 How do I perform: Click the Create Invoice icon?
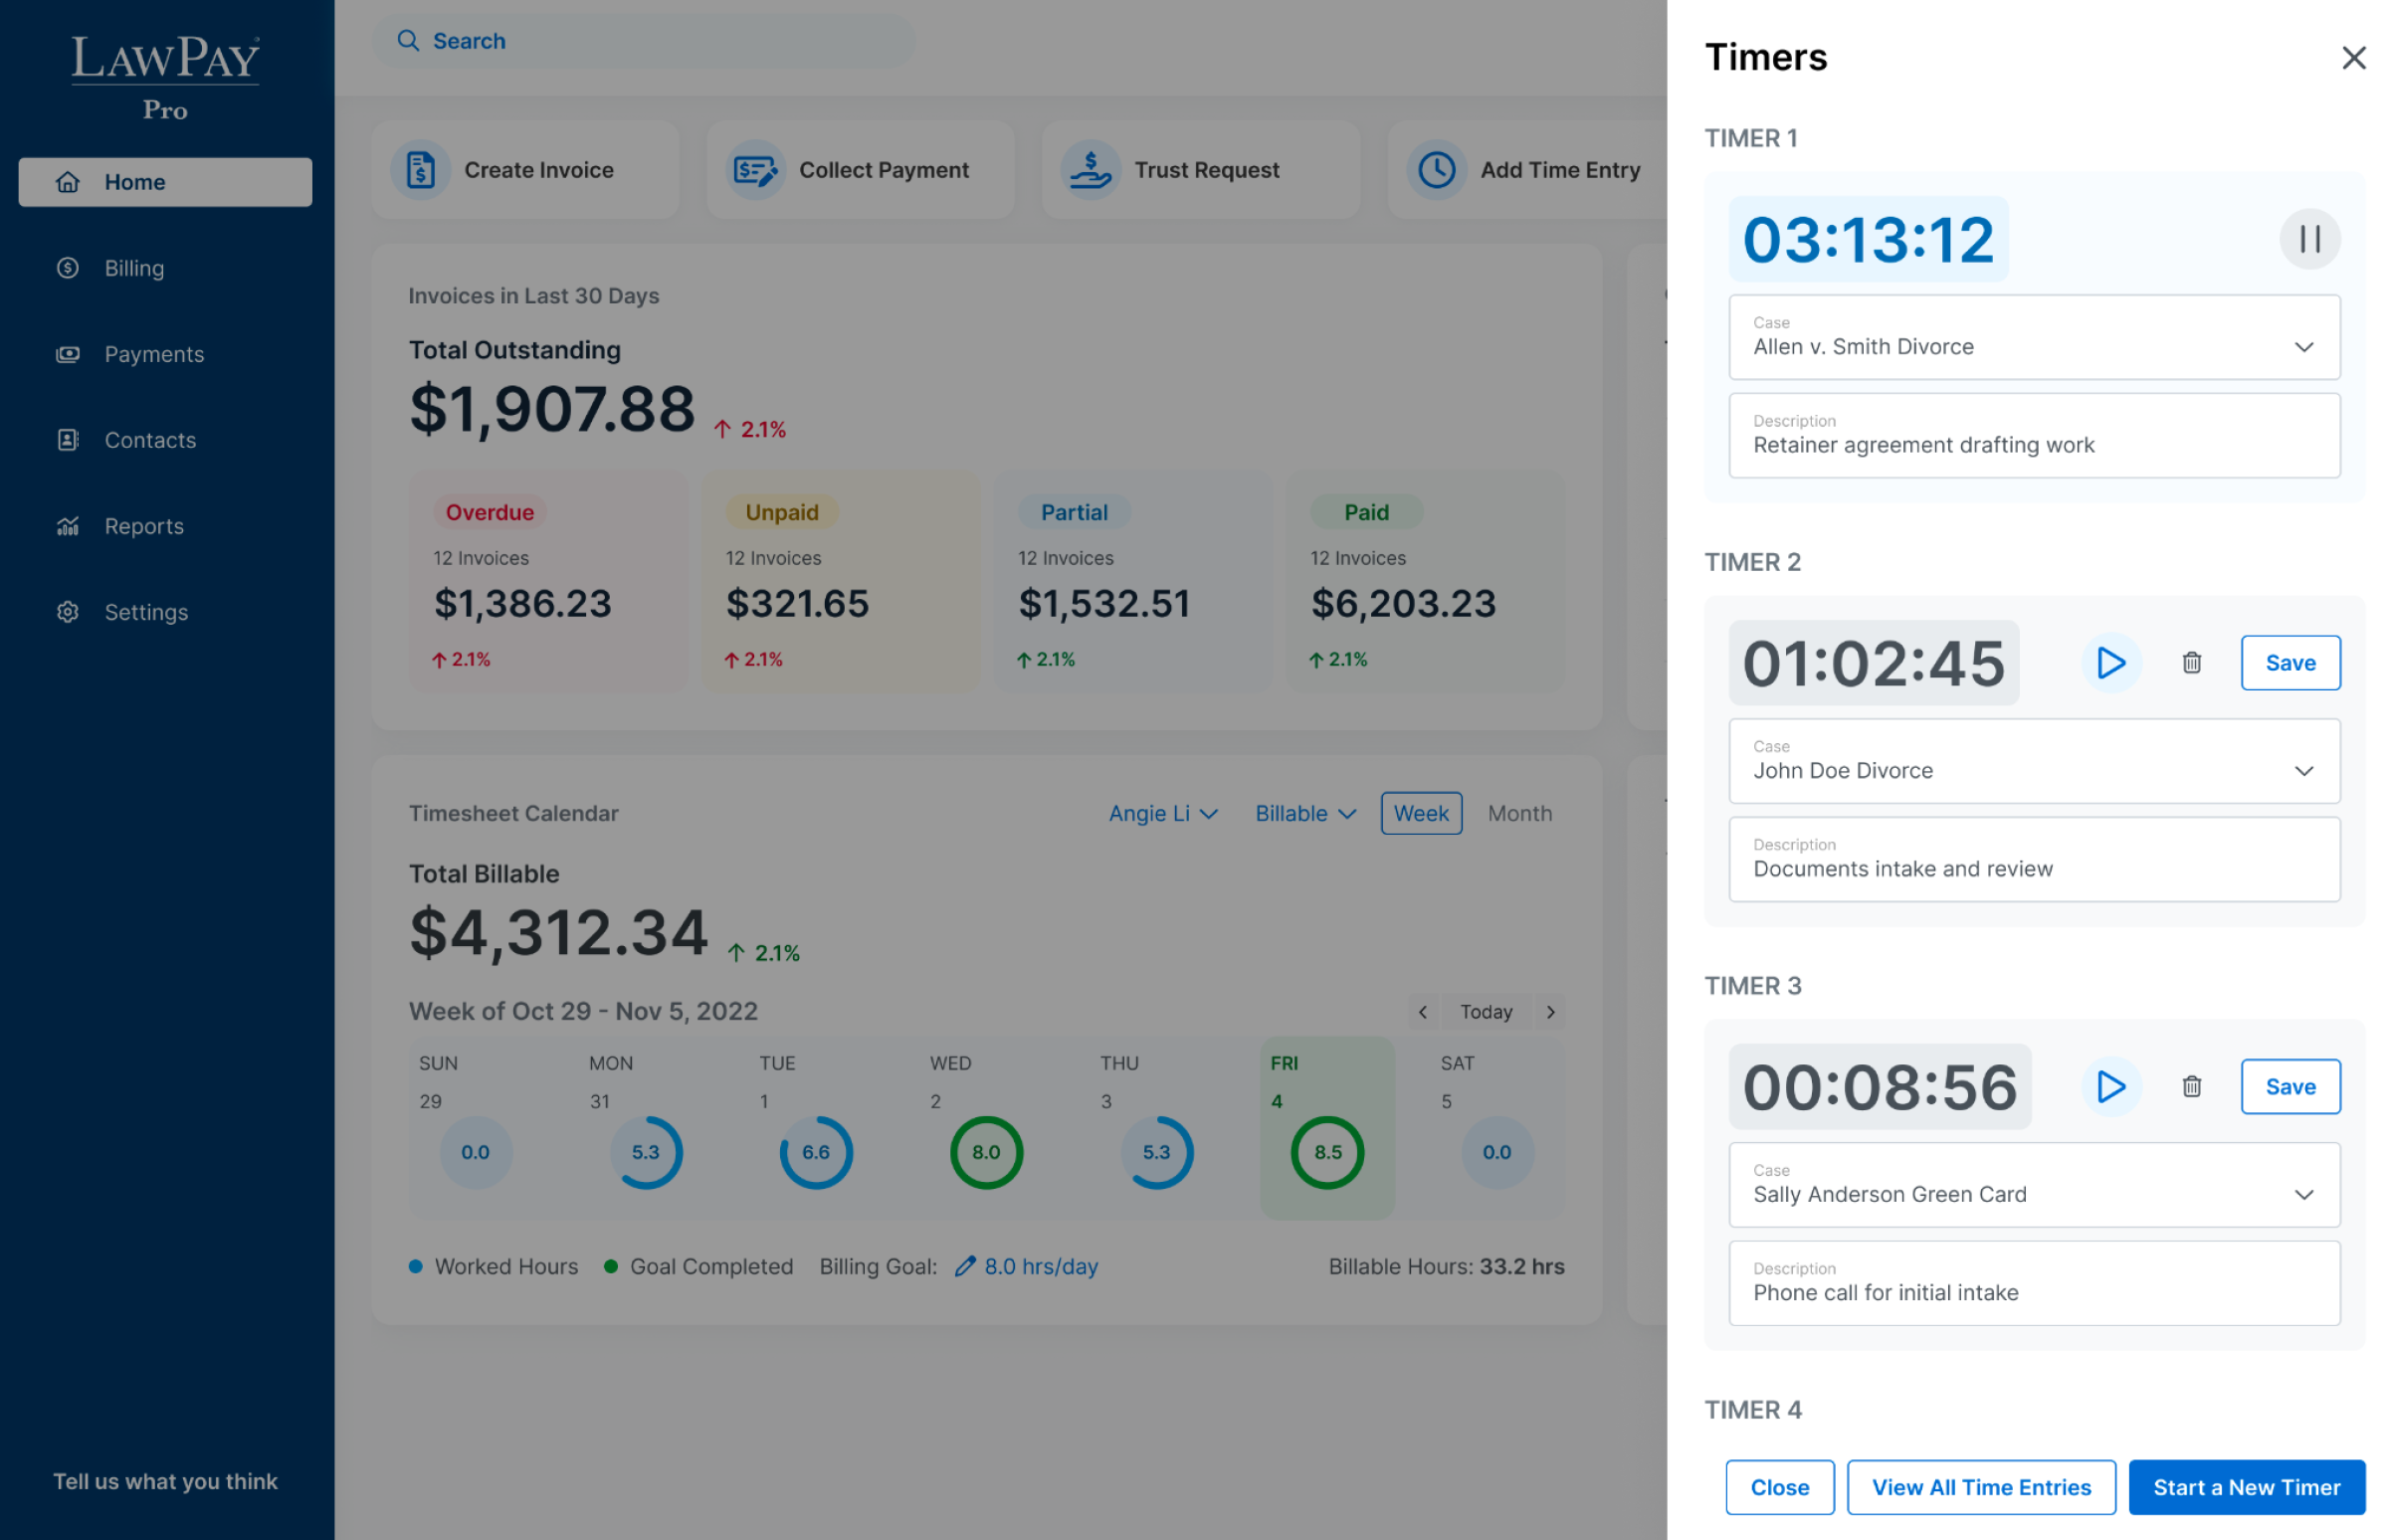421,170
